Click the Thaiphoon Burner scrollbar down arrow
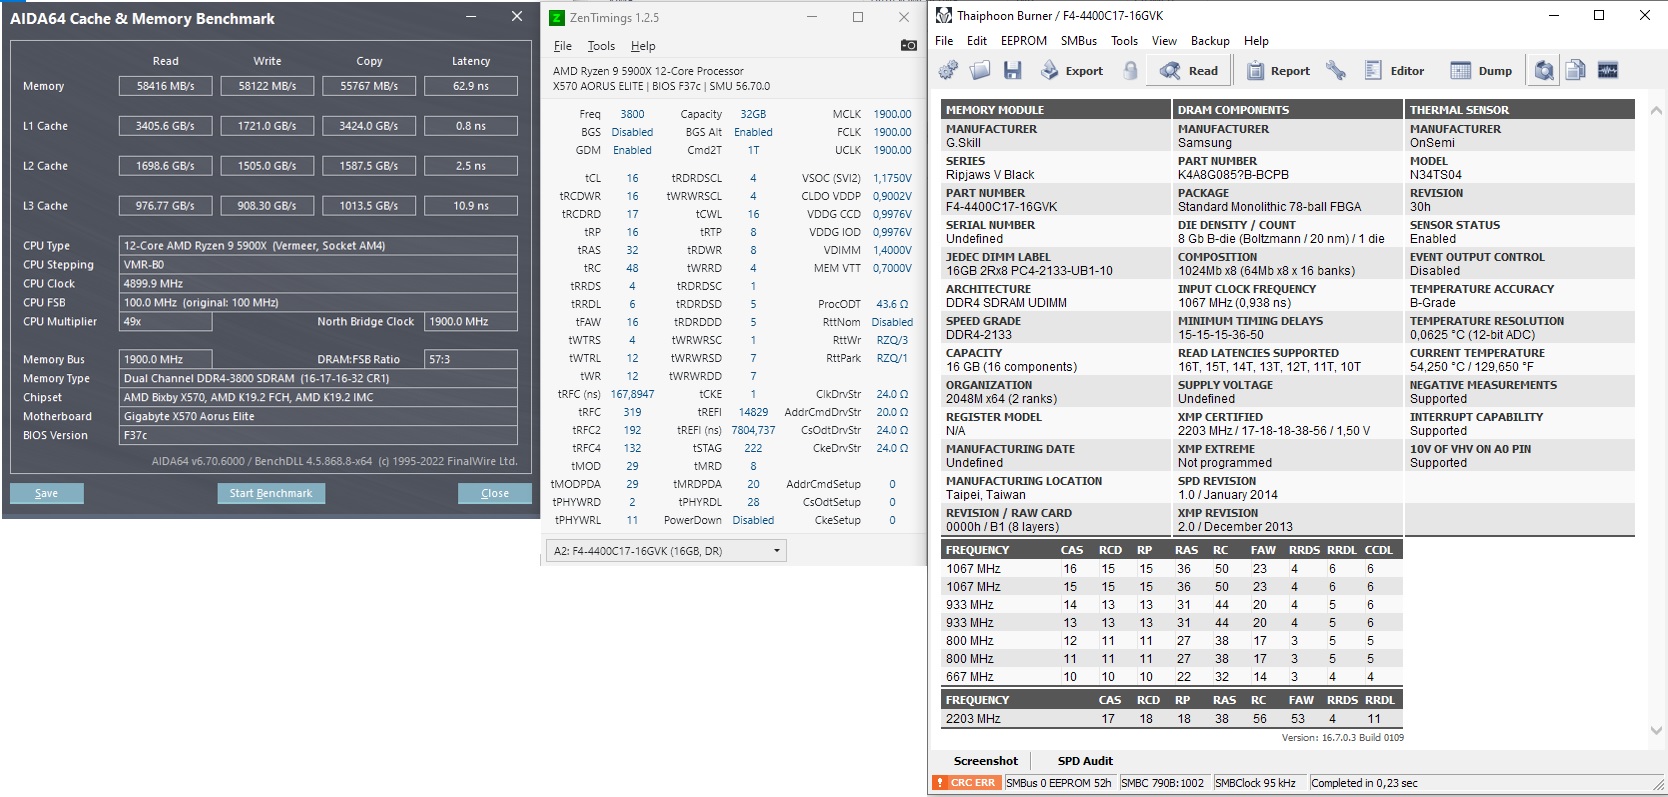Image resolution: width=1668 pixels, height=797 pixels. point(1656,731)
